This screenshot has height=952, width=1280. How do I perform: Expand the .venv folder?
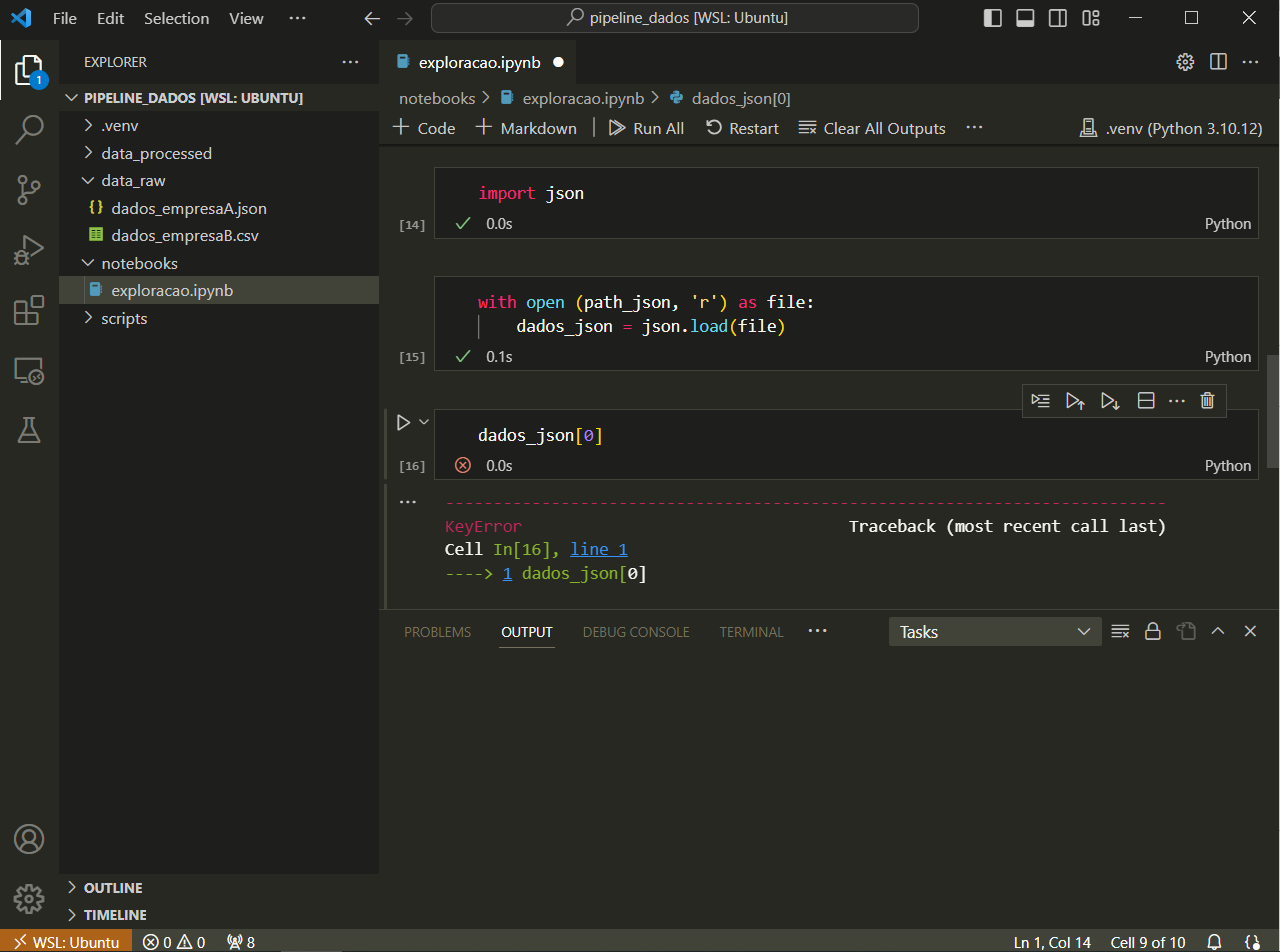point(219,126)
